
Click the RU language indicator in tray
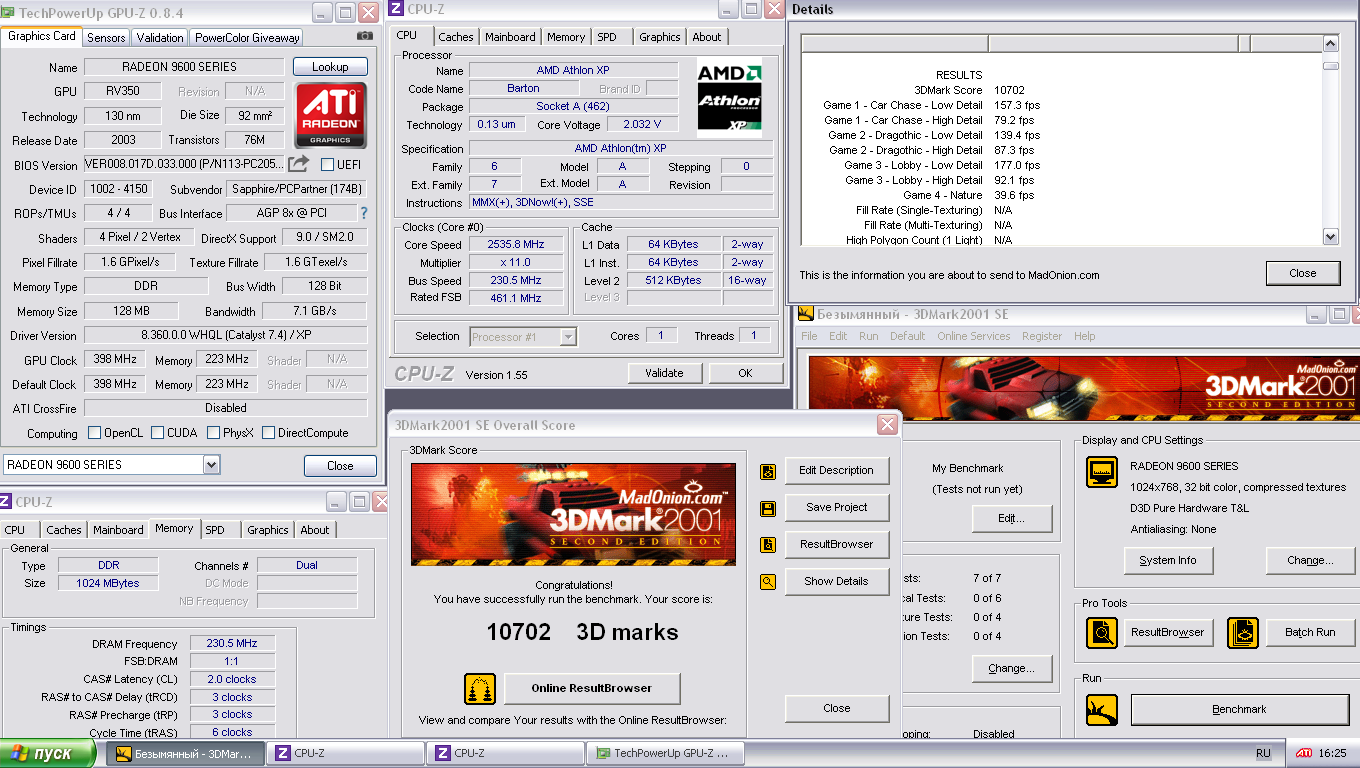click(1263, 753)
